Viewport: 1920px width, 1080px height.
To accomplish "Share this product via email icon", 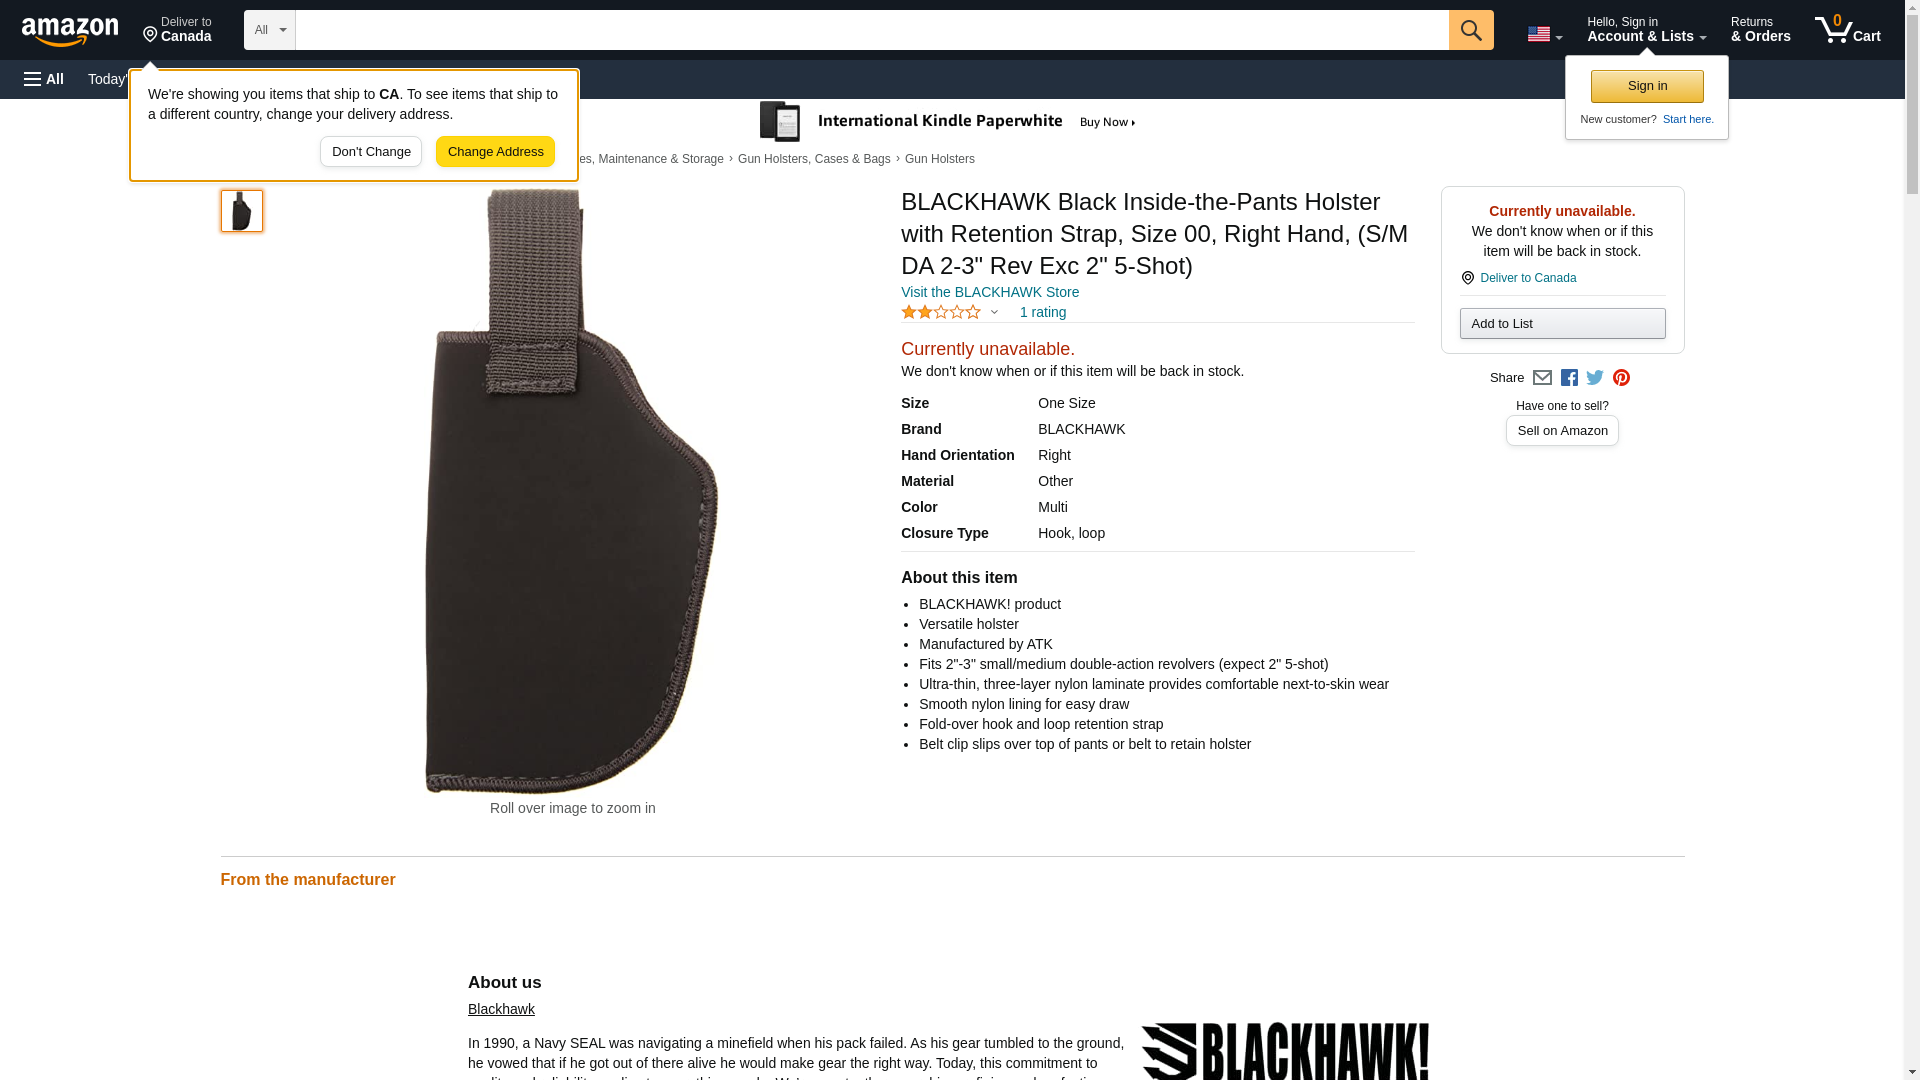I will 1542,378.
